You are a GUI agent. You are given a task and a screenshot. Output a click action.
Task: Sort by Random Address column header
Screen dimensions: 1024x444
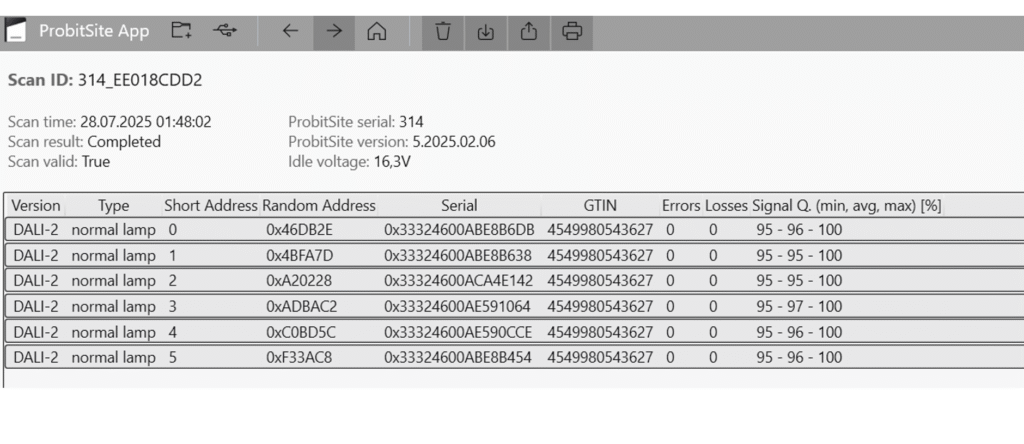coord(319,206)
